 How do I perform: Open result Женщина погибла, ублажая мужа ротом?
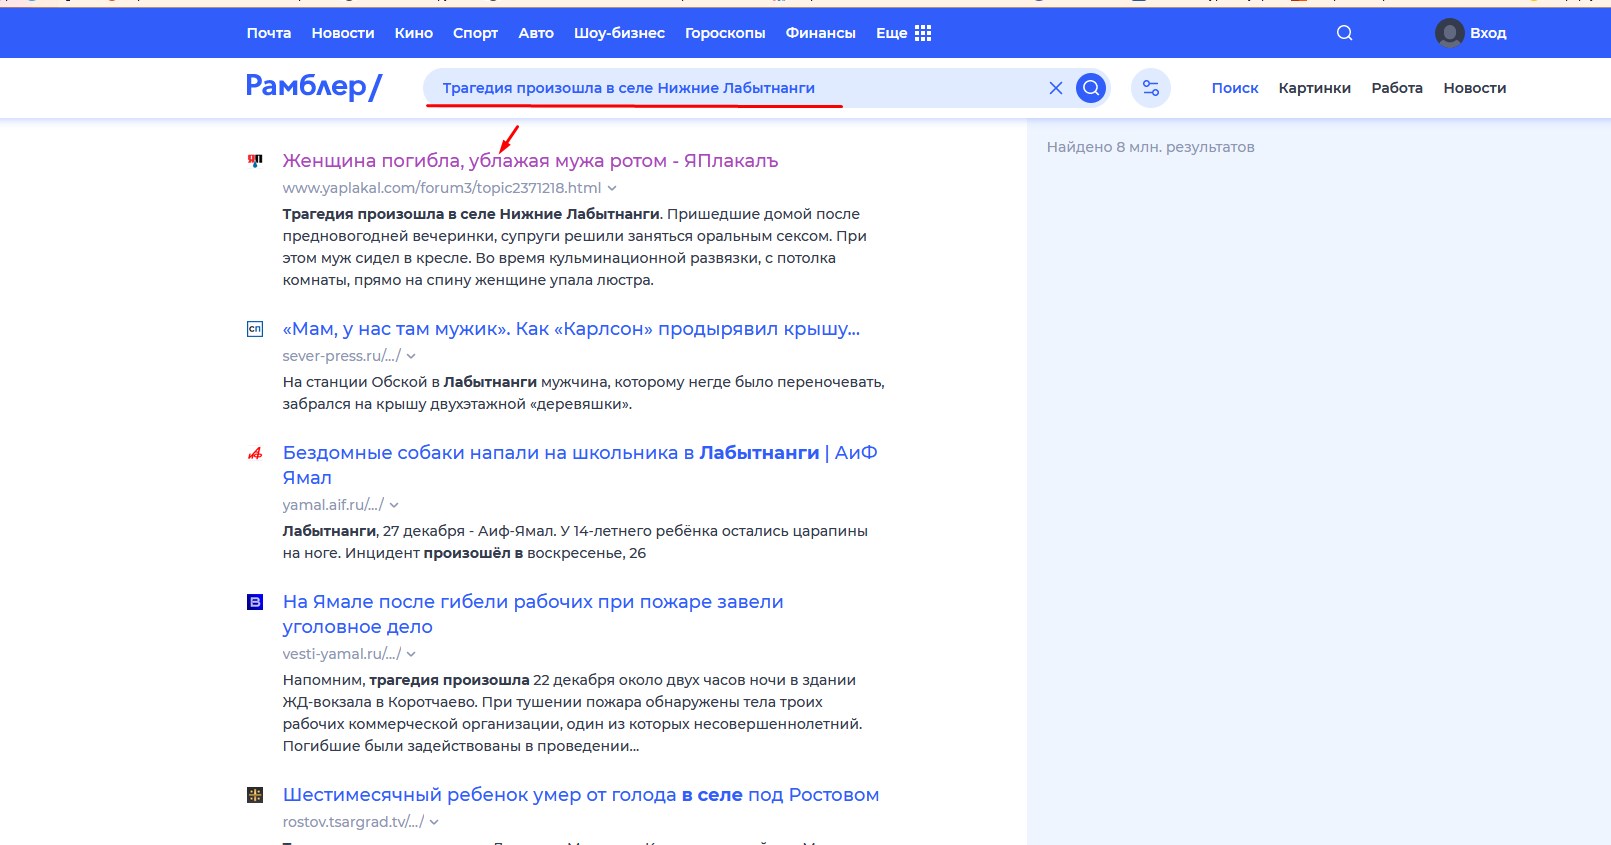click(530, 161)
